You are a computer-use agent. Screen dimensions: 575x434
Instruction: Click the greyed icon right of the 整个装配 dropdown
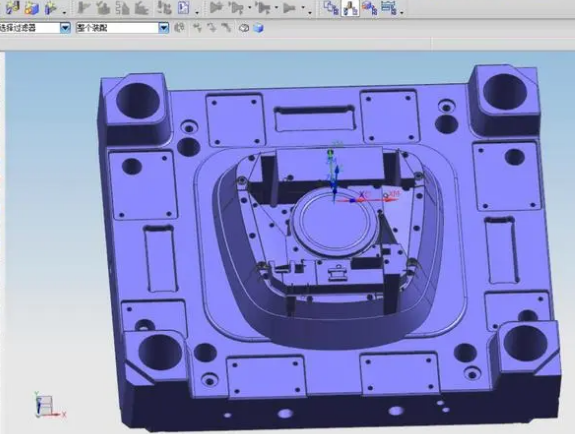pyautogui.click(x=179, y=28)
